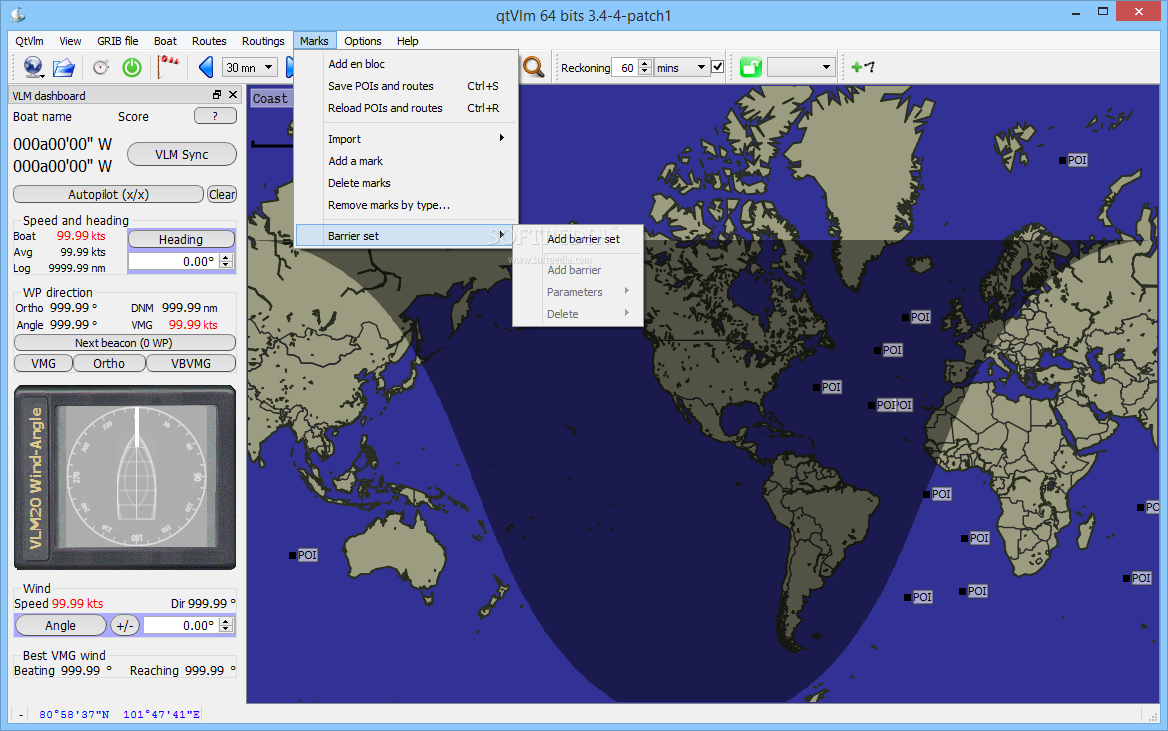Click the Coast label on the map
Image resolution: width=1168 pixels, height=731 pixels.
[x=270, y=98]
